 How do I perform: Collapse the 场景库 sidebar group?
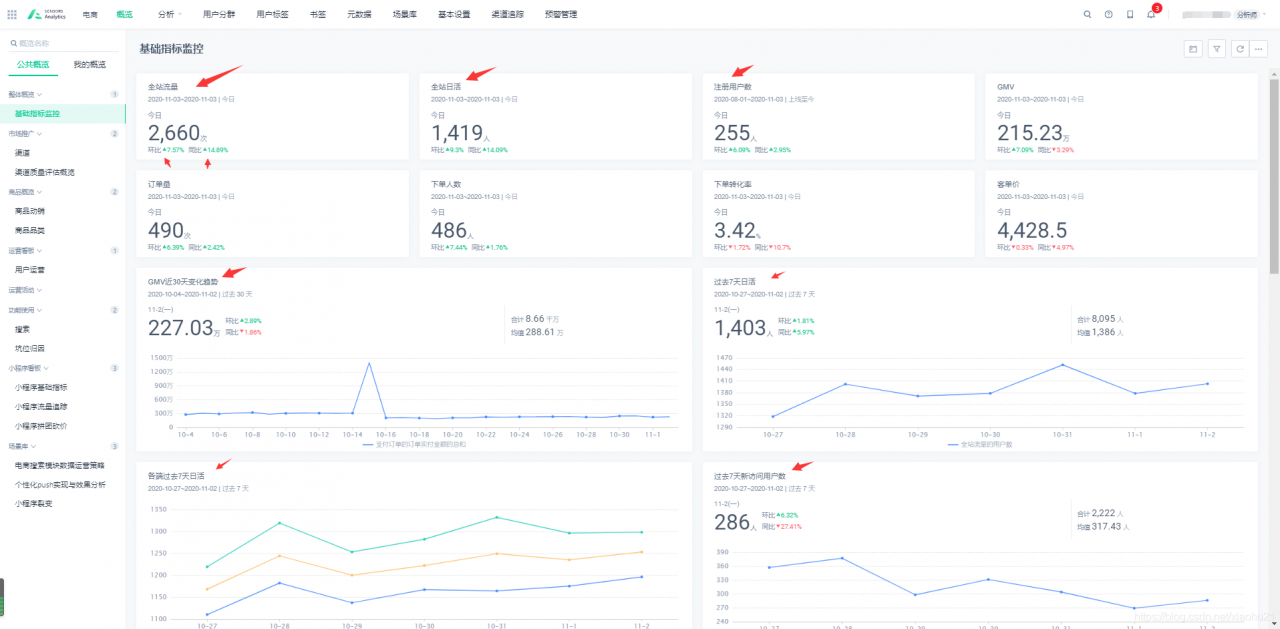pos(21,446)
